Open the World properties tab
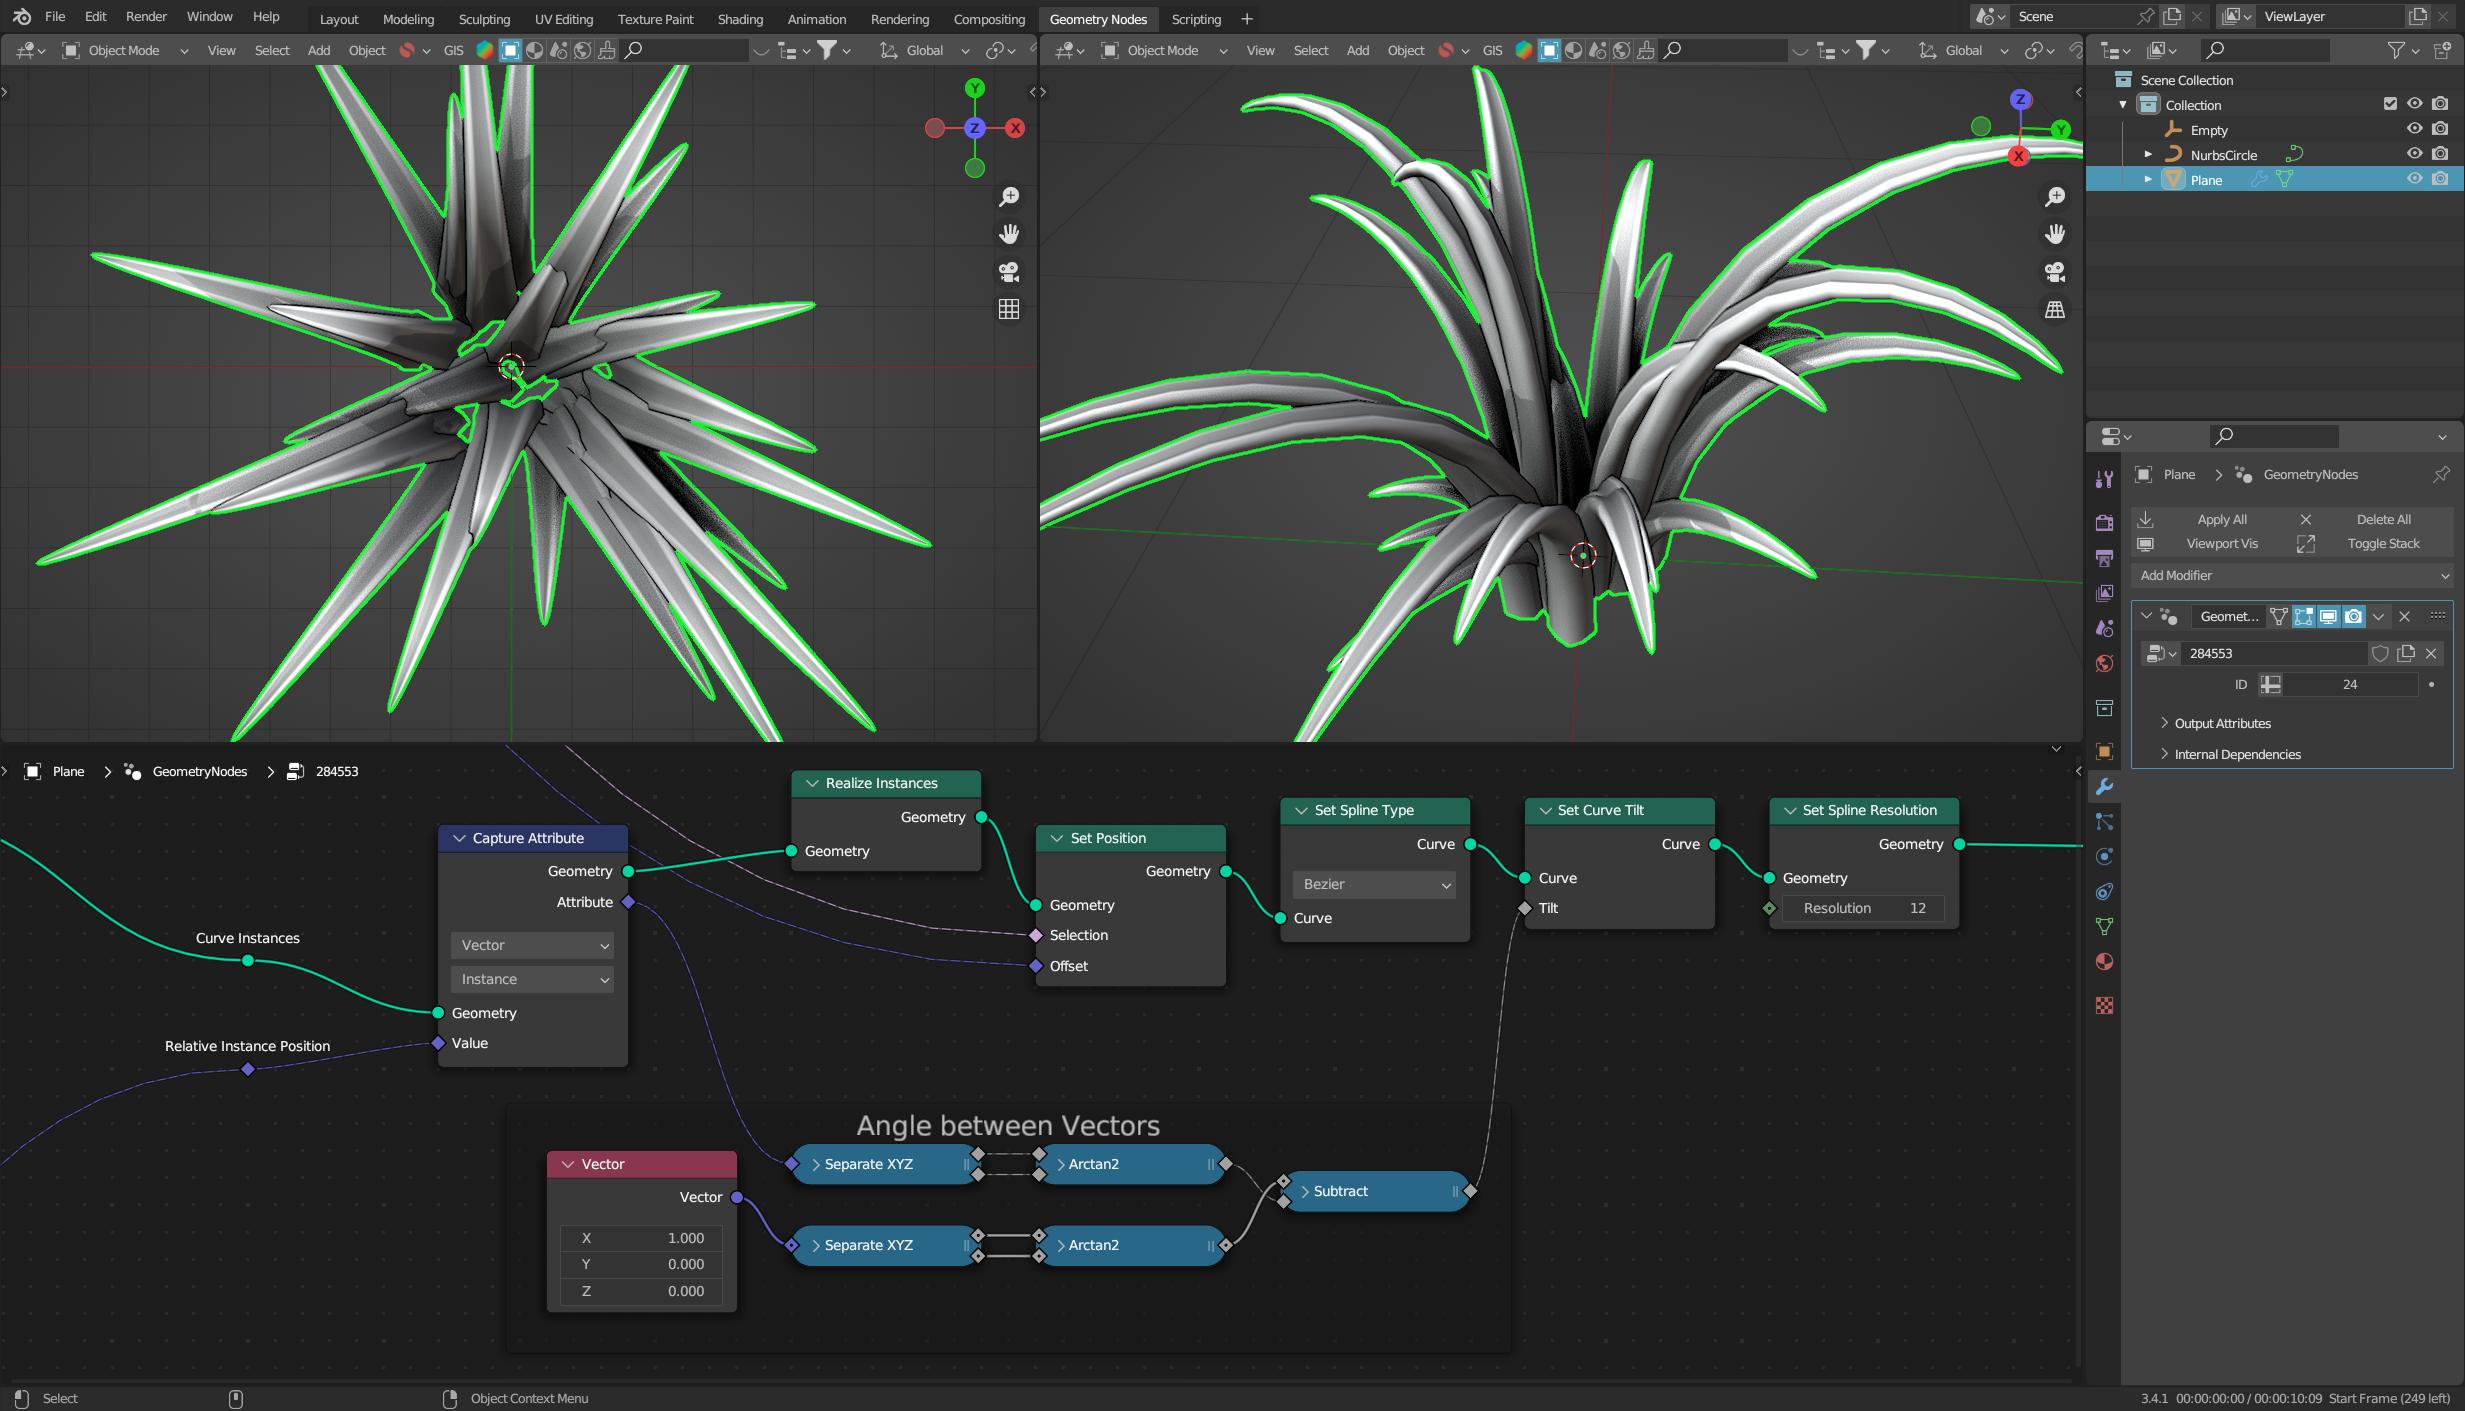This screenshot has width=2465, height=1411. (x=2104, y=664)
